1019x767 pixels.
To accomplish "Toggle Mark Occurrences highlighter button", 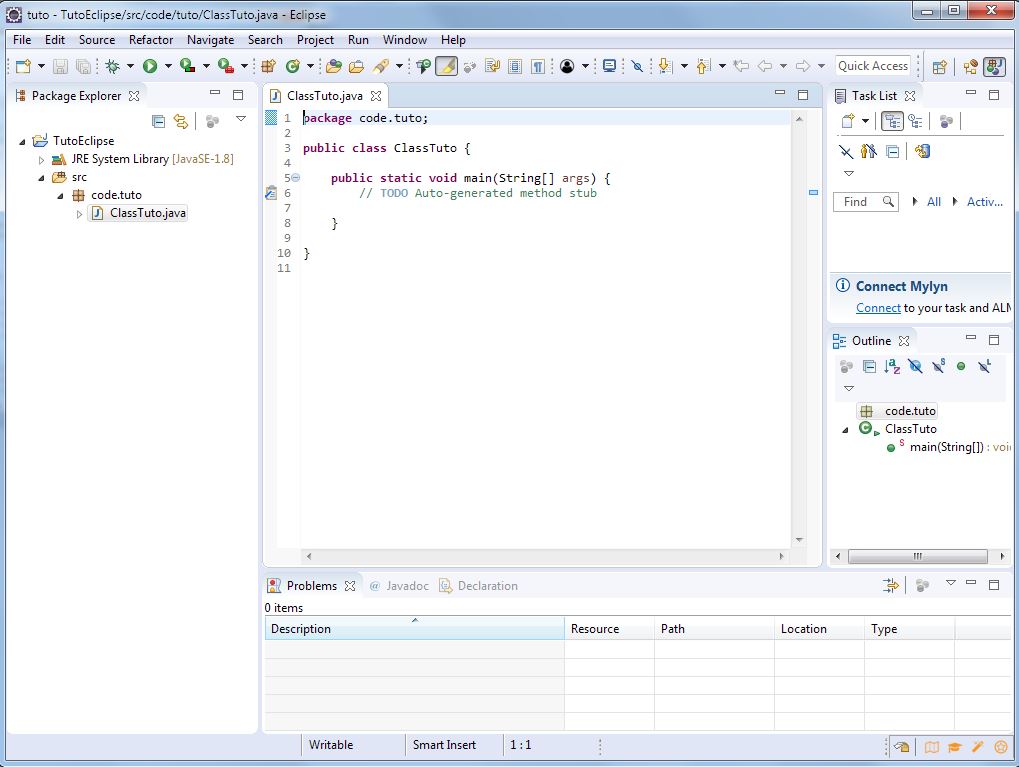I will pos(446,66).
